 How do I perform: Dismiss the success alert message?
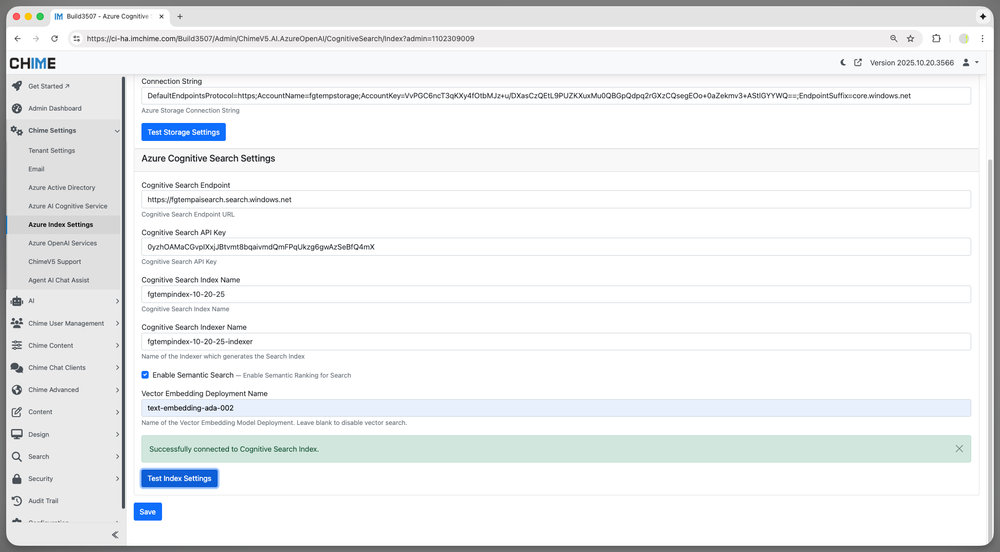[959, 449]
